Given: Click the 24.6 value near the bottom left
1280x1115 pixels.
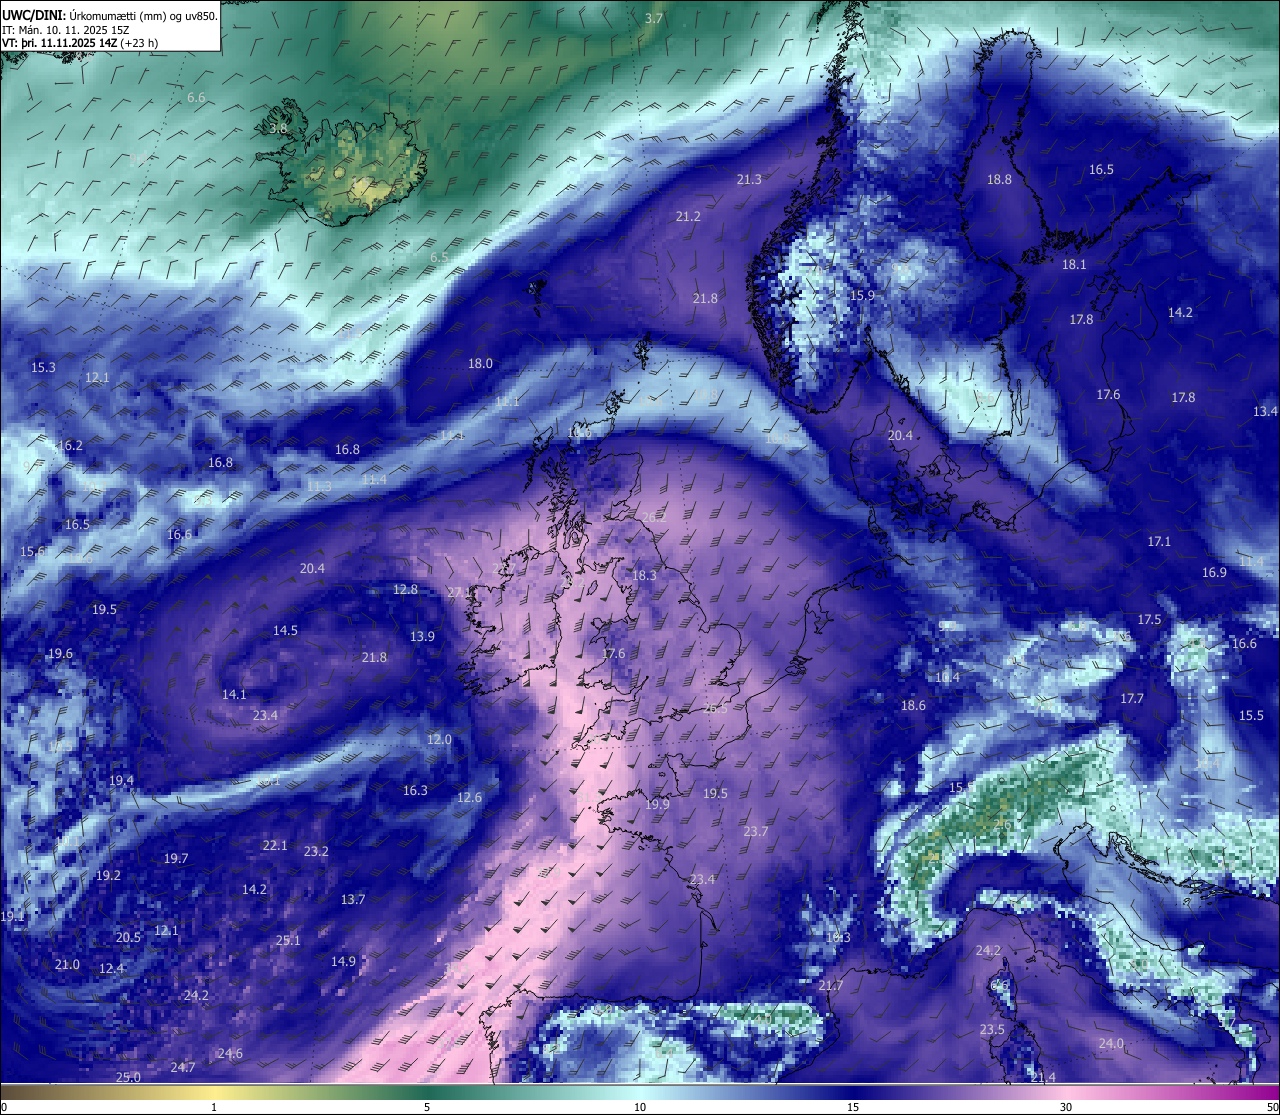Looking at the screenshot, I should click(x=230, y=1054).
